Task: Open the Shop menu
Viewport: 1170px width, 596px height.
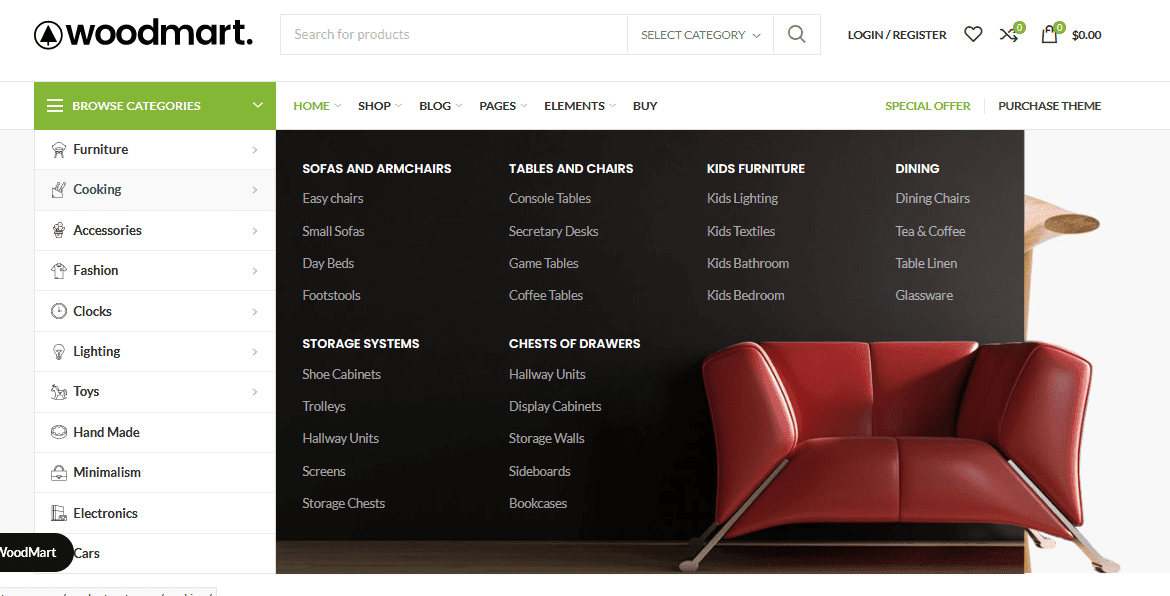Action: (379, 106)
